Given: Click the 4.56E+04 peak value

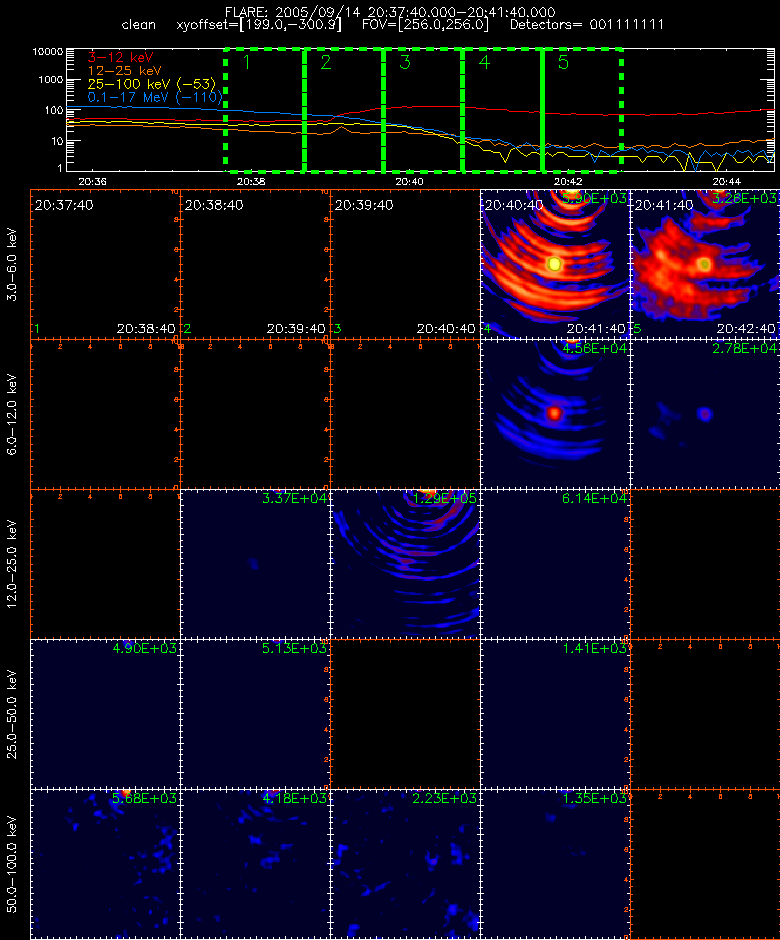Looking at the screenshot, I should (x=595, y=348).
